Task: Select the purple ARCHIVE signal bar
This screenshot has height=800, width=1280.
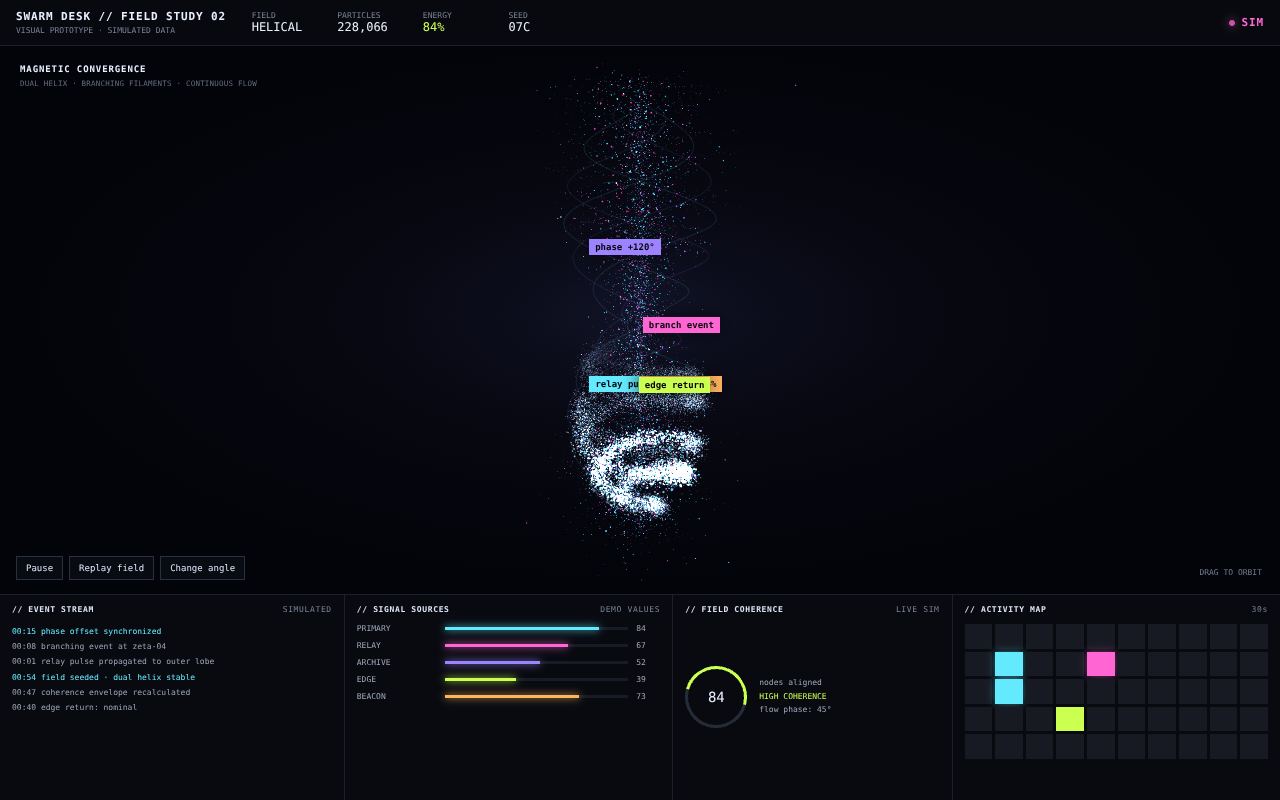Action: coord(536,663)
